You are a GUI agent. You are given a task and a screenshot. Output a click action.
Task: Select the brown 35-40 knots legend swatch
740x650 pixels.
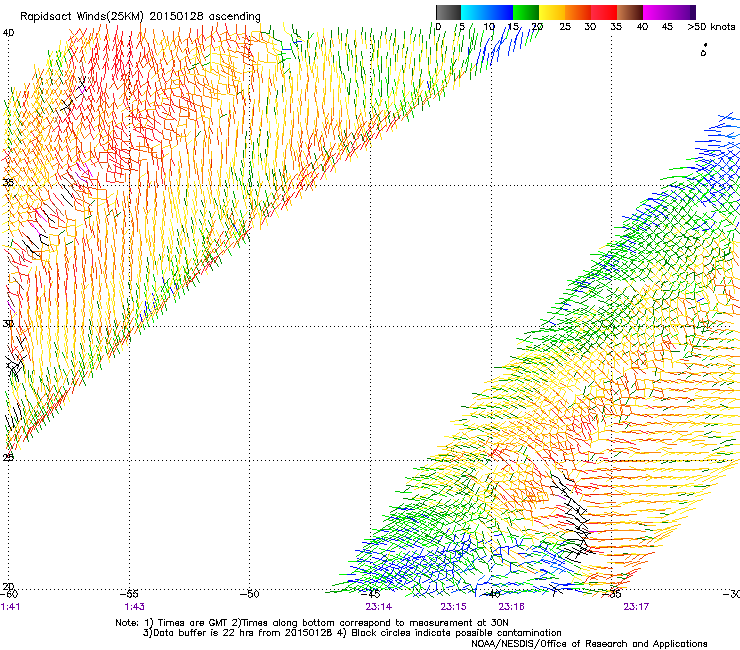(x=630, y=12)
